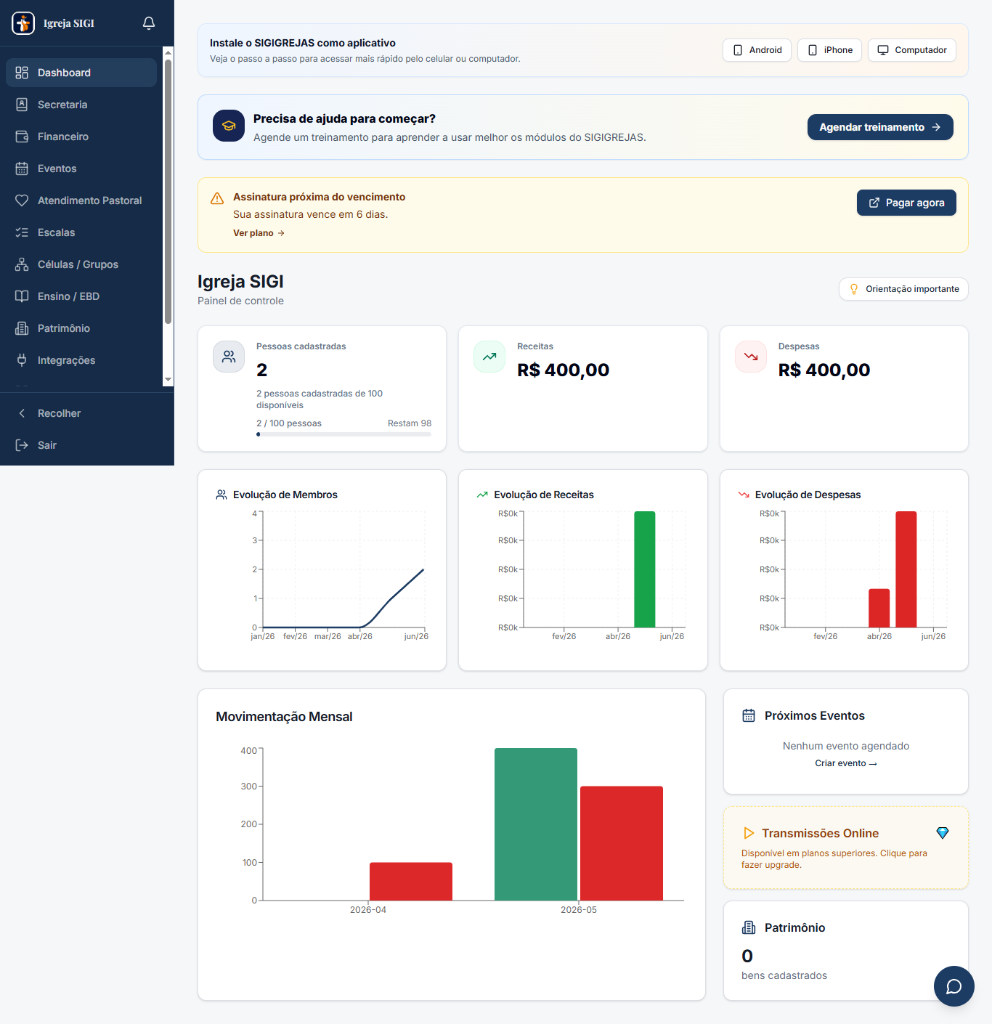Screen dimensions: 992x1024
Task: Click Pagar agora button
Action: point(906,203)
